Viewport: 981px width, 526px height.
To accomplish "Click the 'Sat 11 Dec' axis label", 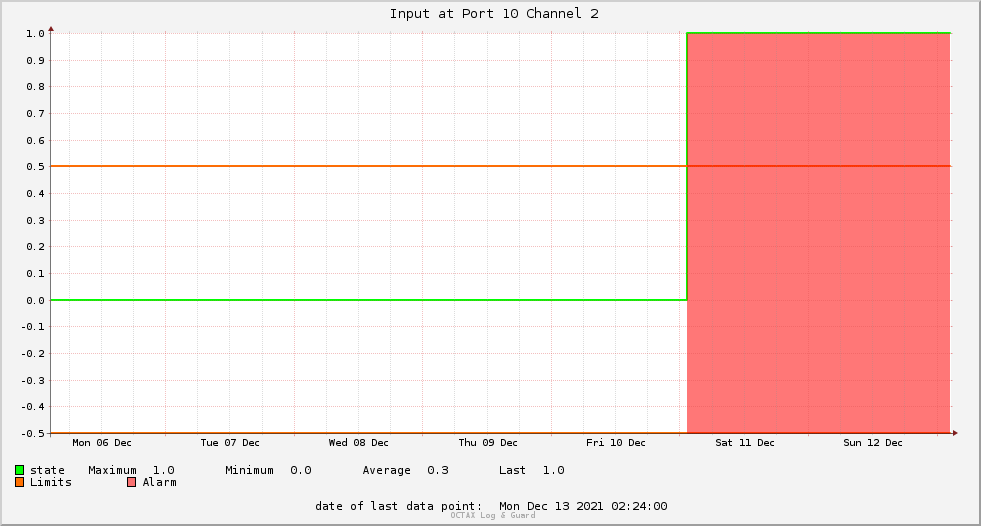I will [745, 443].
